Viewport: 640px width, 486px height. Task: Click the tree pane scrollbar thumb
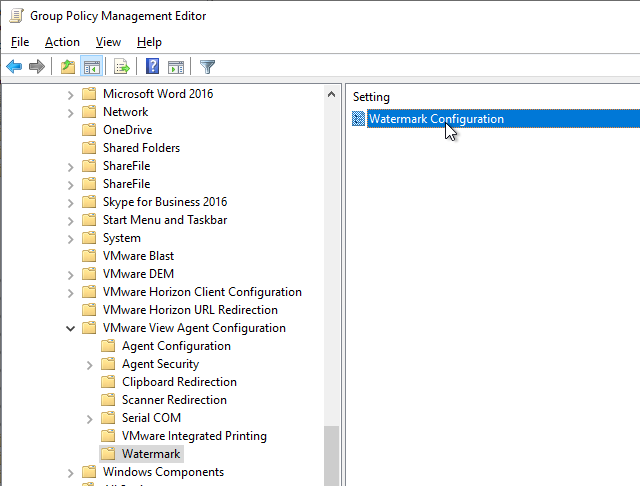pyautogui.click(x=331, y=456)
